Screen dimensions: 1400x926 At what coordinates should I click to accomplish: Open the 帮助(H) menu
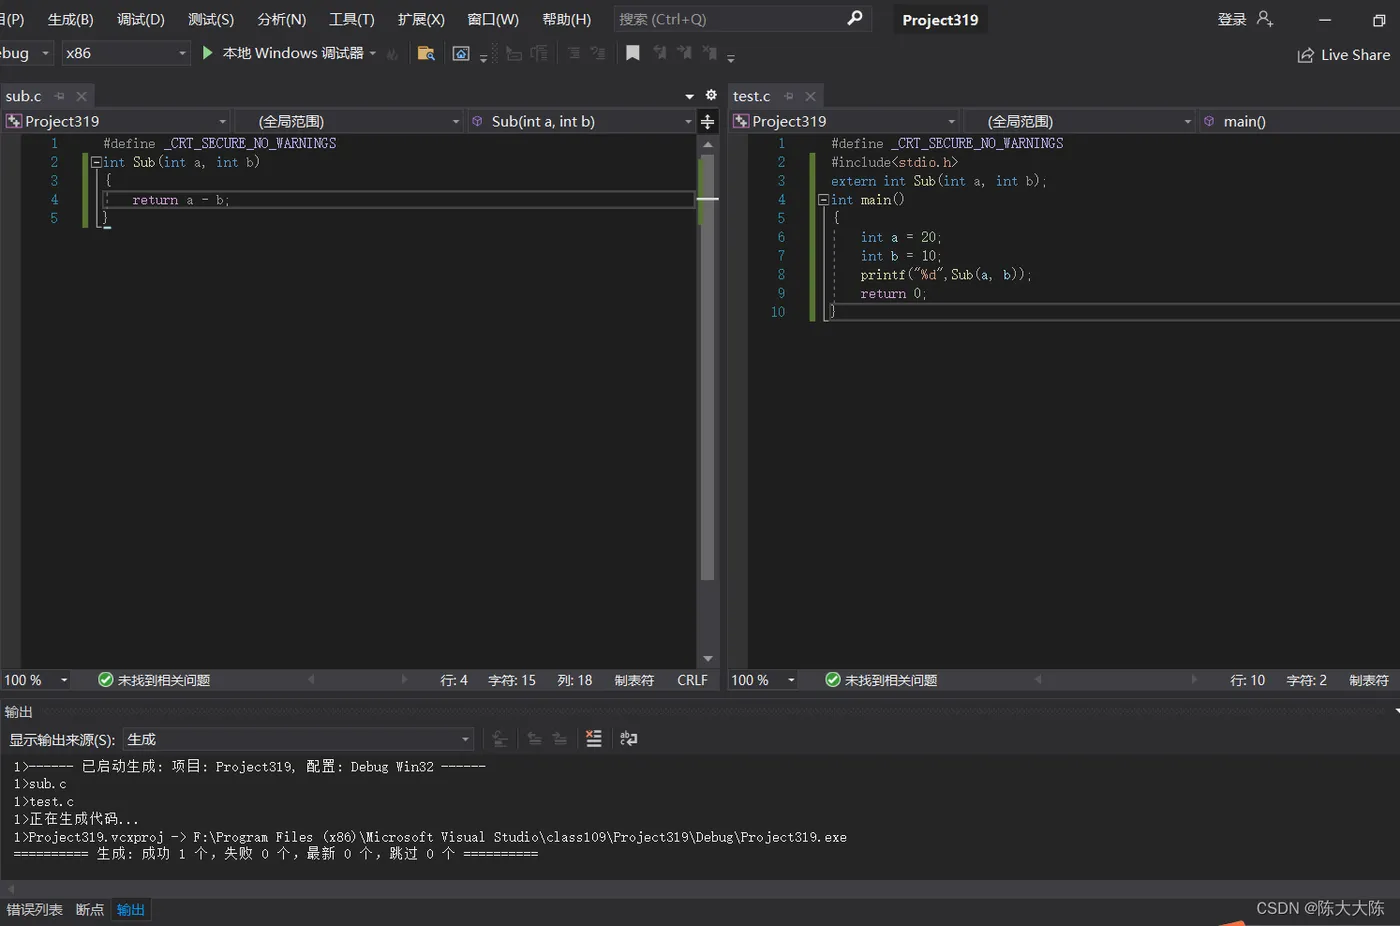(566, 19)
